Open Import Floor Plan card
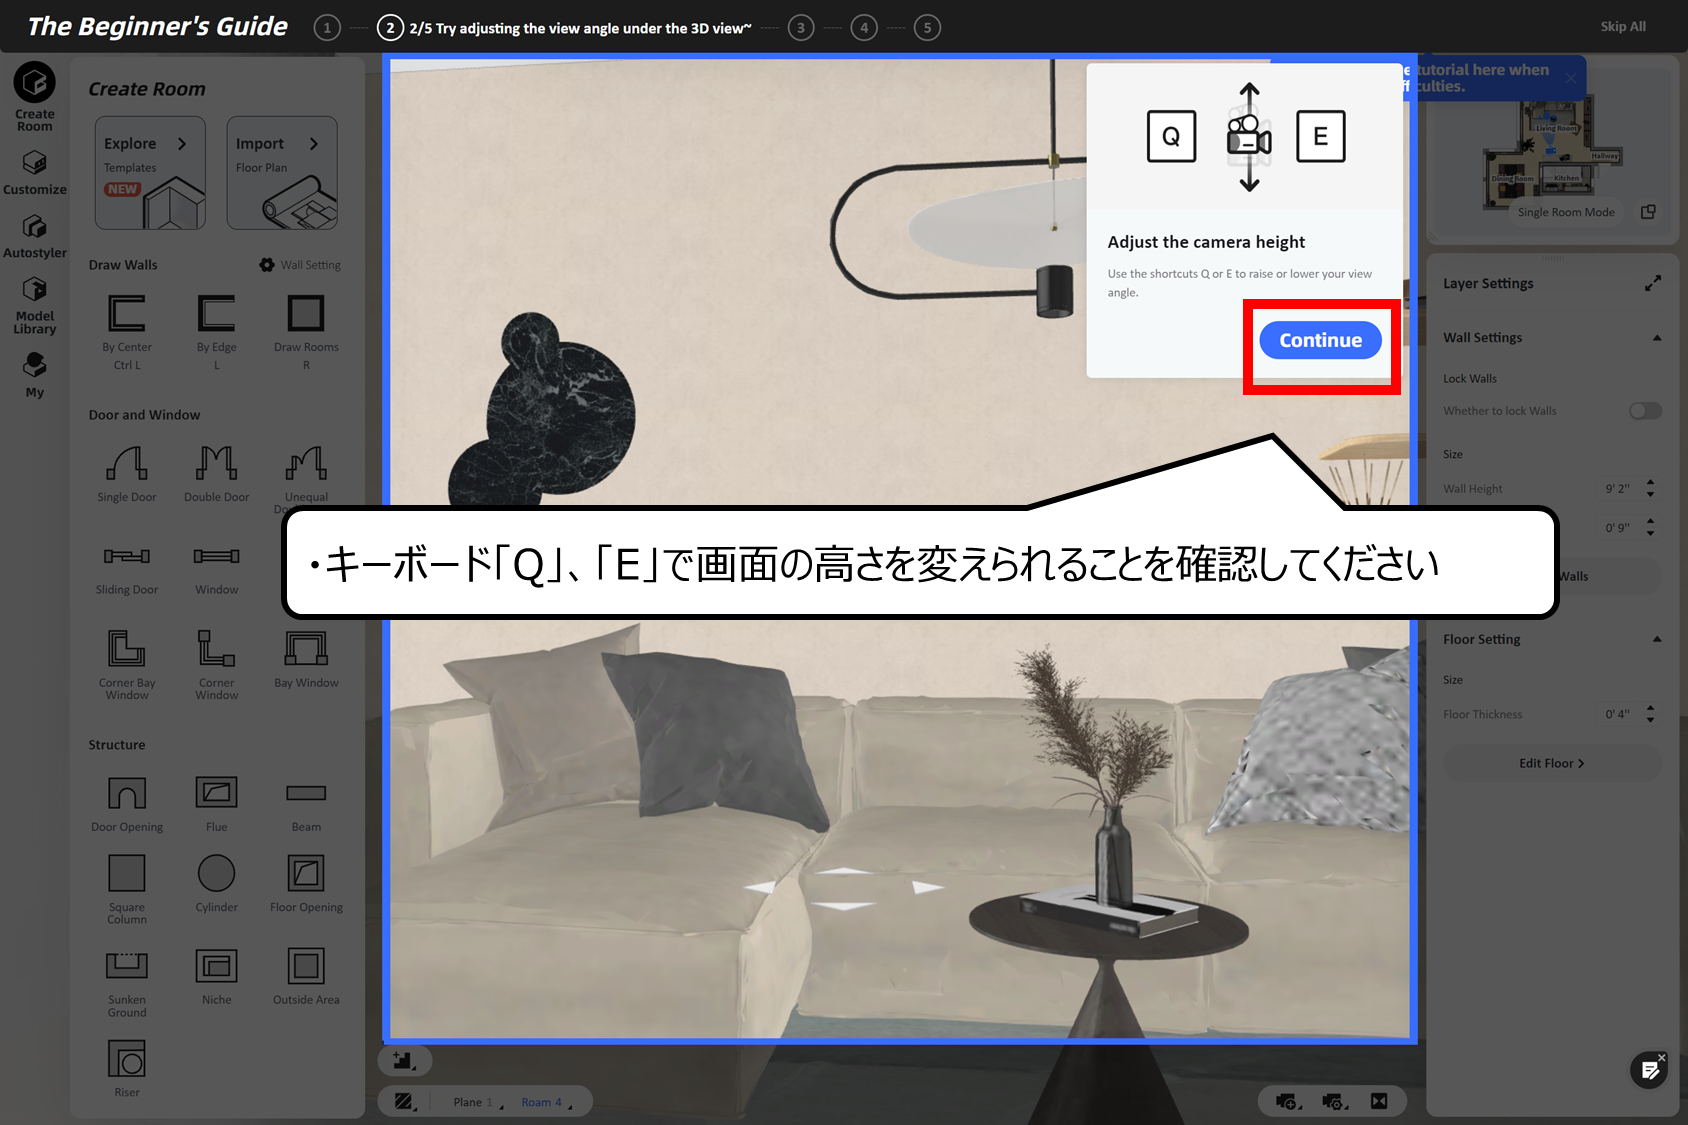 (x=282, y=173)
